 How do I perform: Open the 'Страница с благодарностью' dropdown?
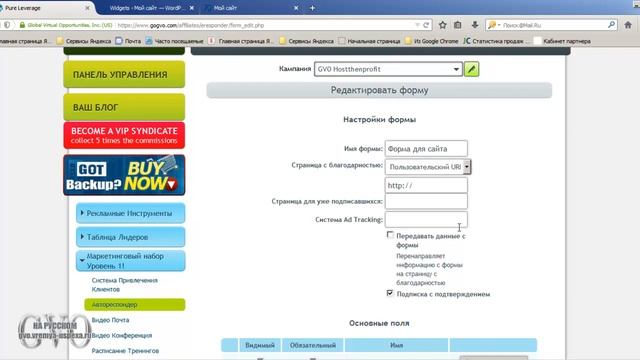(428, 167)
